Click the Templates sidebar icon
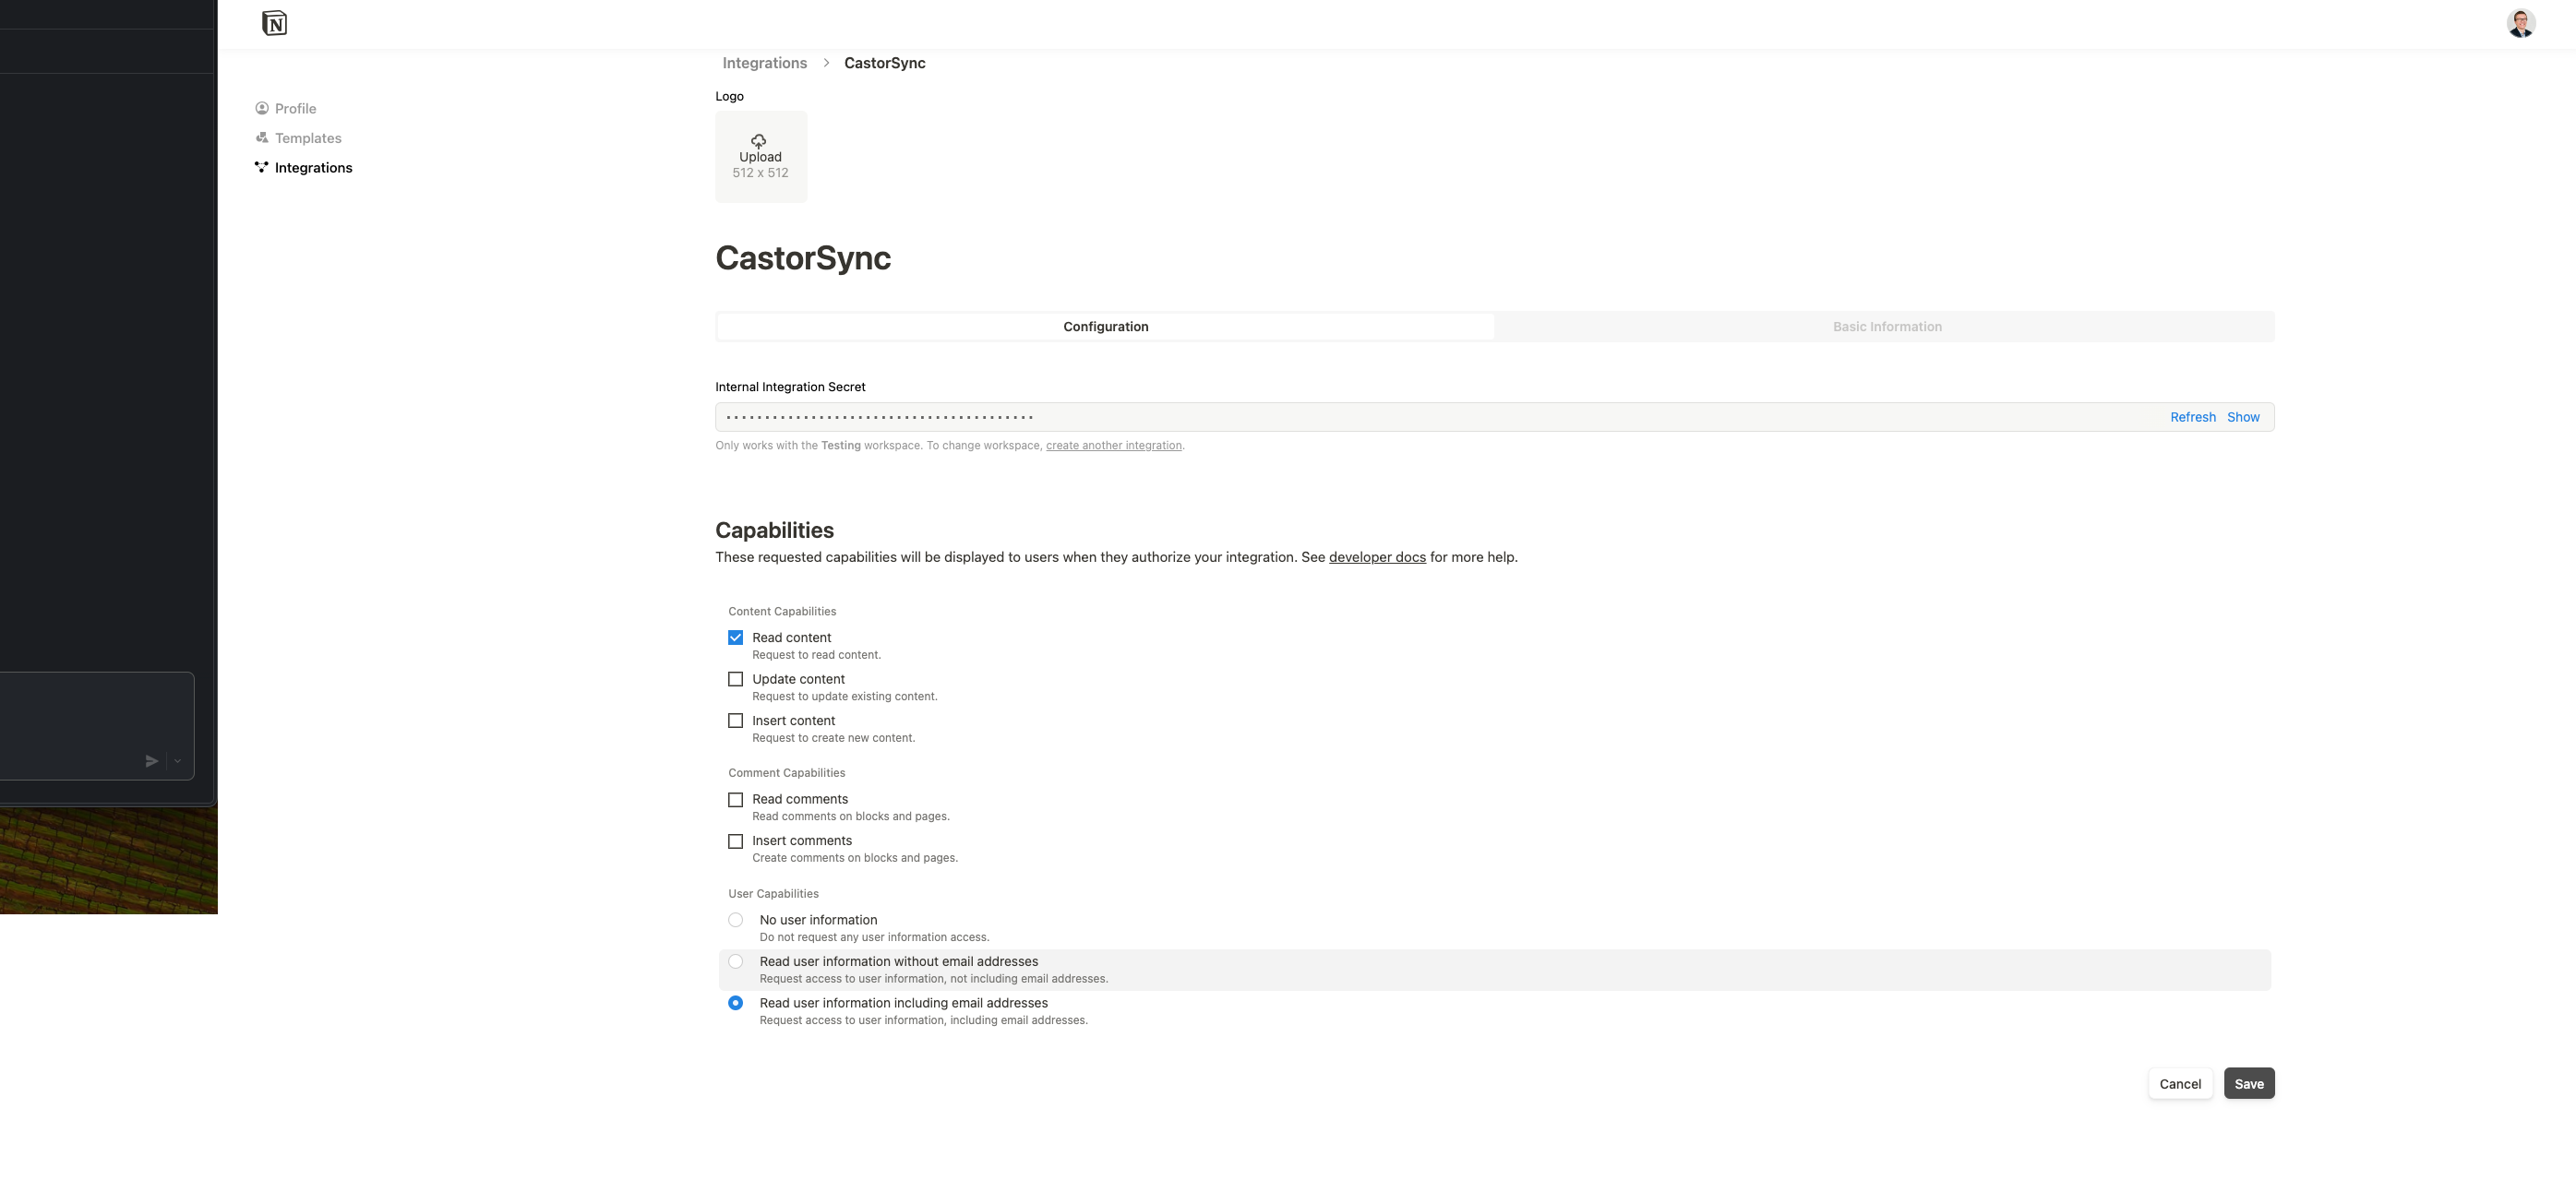The height and width of the screenshot is (1204, 2576). [262, 138]
